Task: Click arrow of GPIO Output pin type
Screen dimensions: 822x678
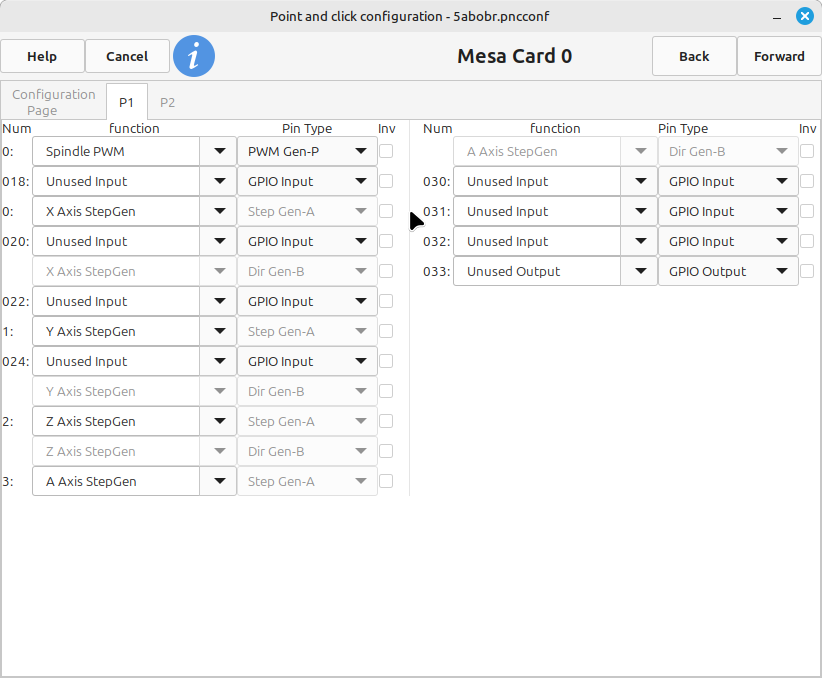Action: click(781, 272)
